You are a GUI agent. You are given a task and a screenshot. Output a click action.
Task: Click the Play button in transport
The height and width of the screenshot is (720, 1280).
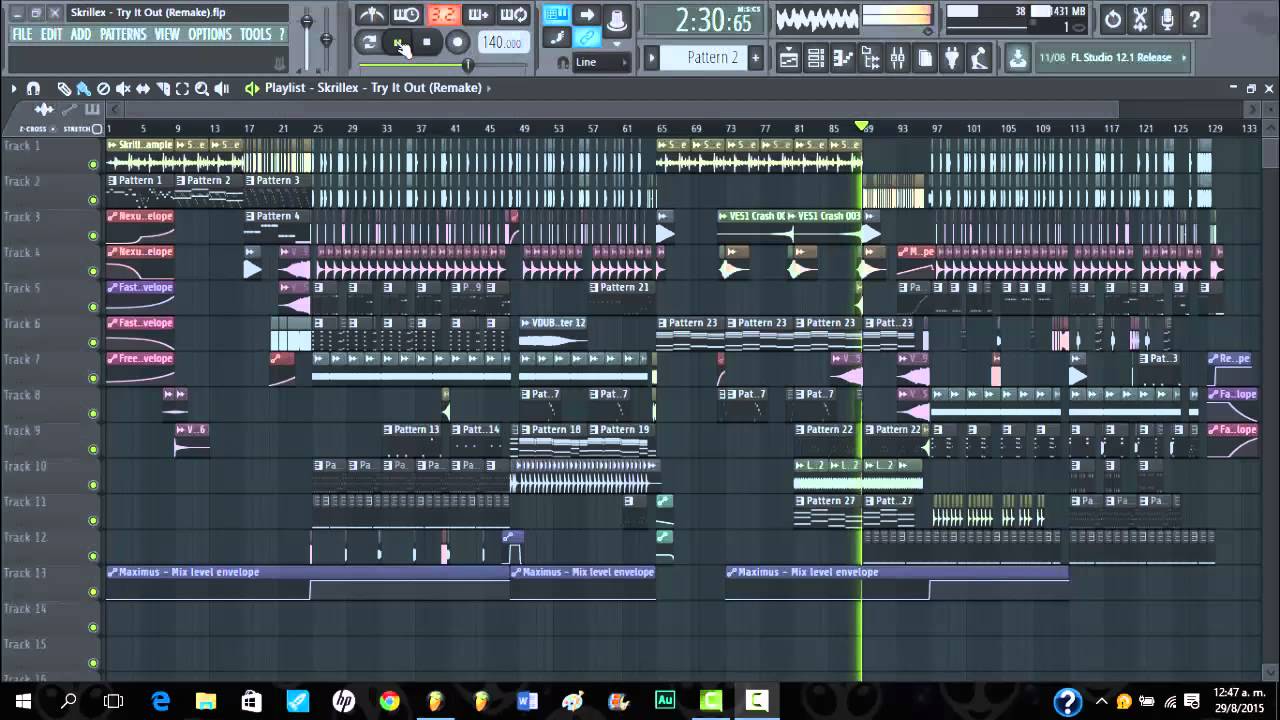point(398,42)
